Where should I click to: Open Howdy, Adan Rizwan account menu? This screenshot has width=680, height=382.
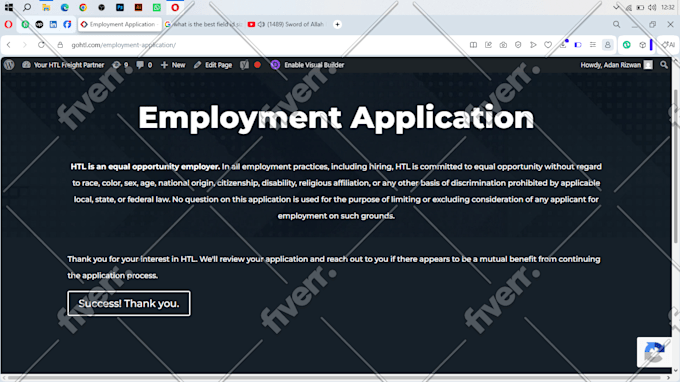[x=616, y=65]
